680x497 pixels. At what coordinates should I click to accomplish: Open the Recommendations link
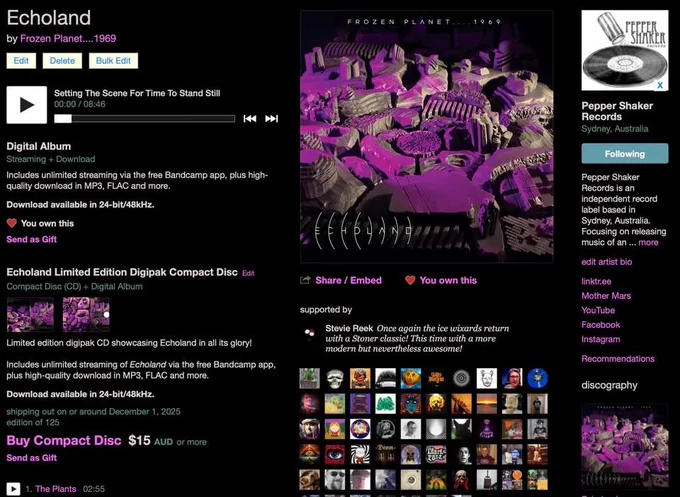point(618,359)
